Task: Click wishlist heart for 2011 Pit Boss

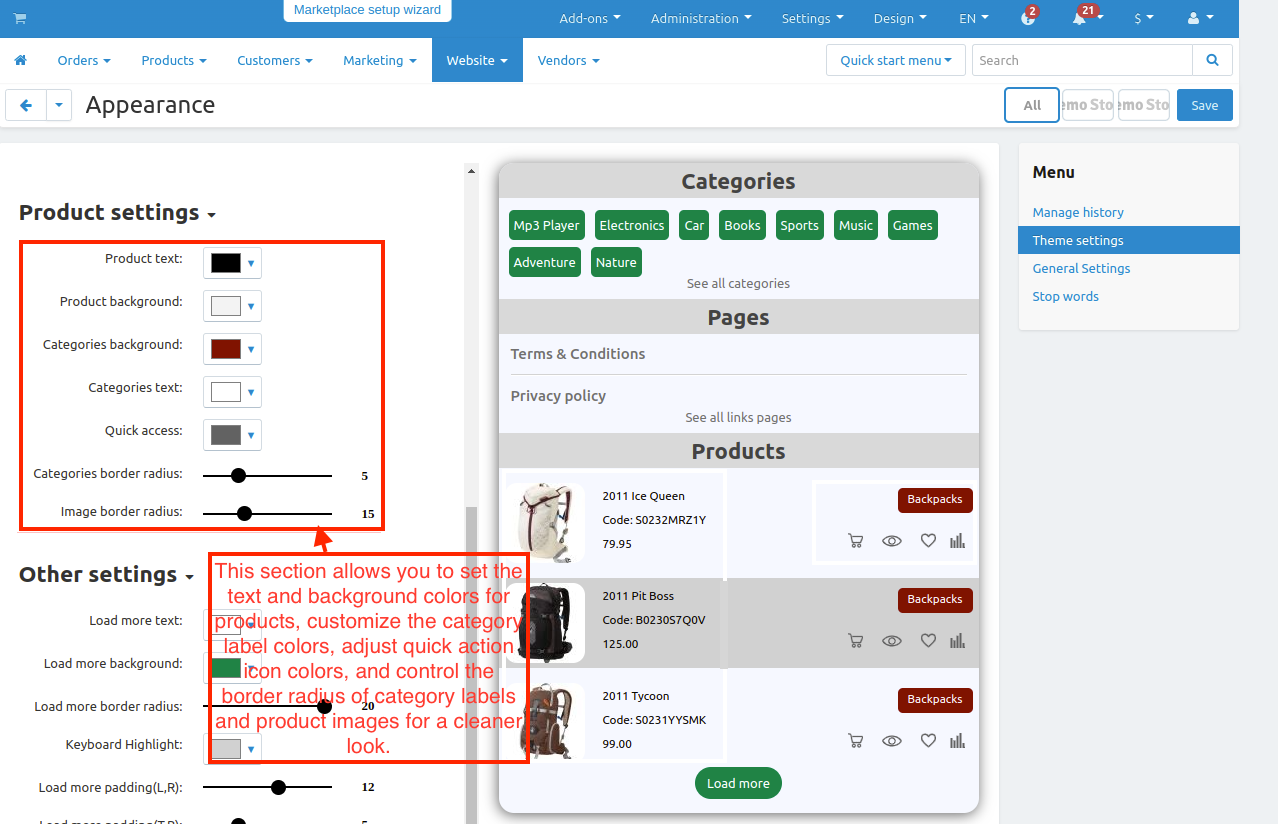Action: coord(928,641)
